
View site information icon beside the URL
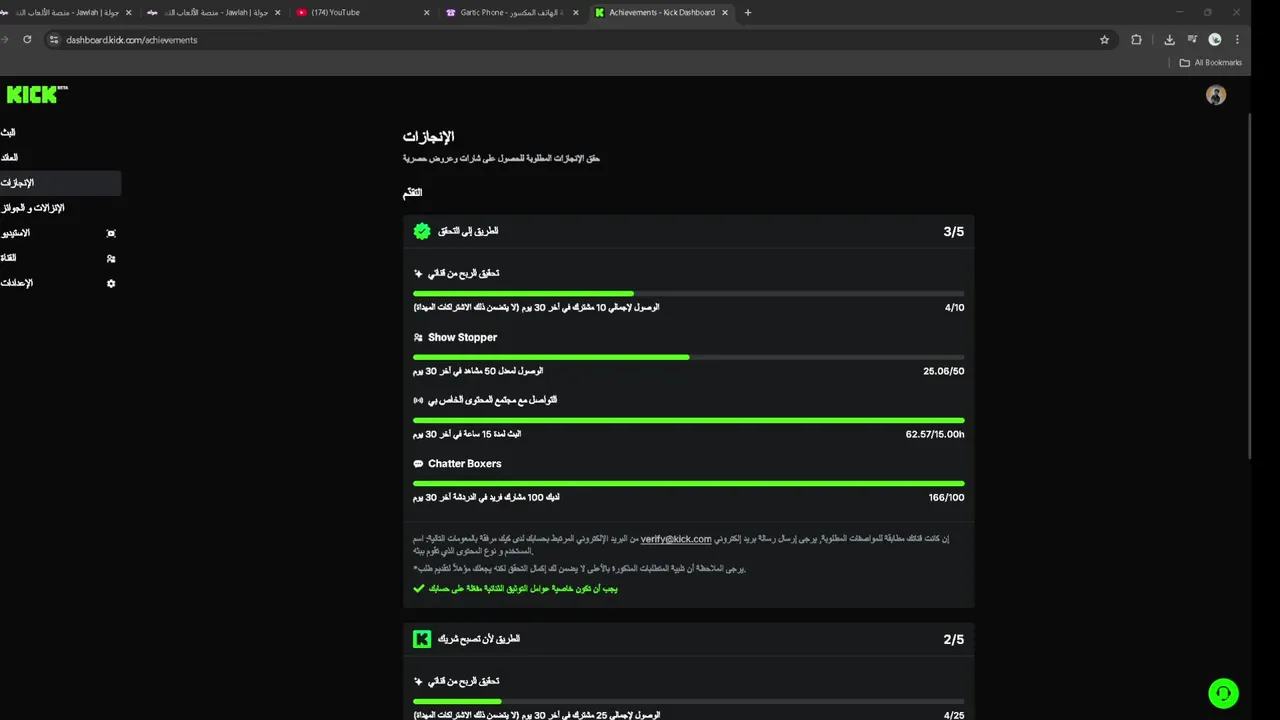pyautogui.click(x=55, y=40)
